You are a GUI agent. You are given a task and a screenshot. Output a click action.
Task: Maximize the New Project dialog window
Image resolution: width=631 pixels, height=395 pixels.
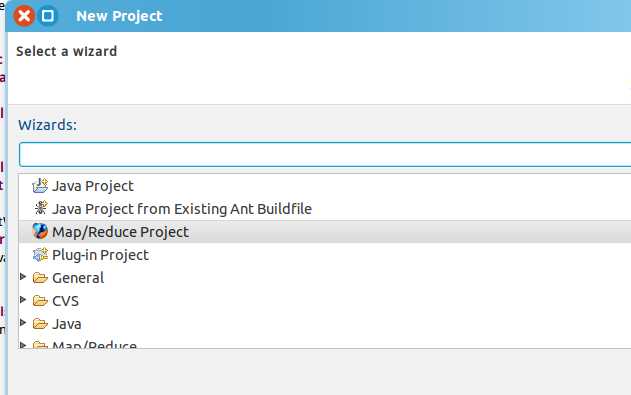48,16
